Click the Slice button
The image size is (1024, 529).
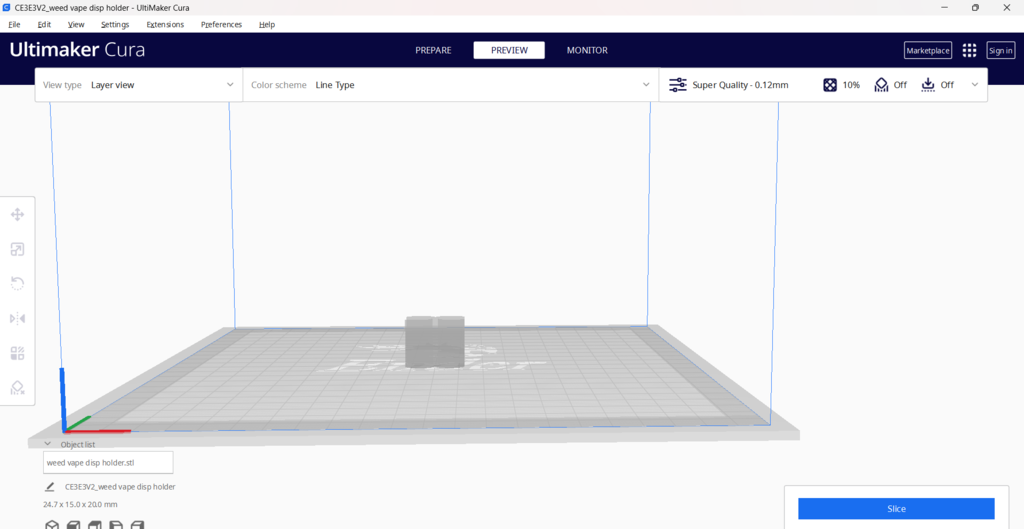click(x=896, y=509)
